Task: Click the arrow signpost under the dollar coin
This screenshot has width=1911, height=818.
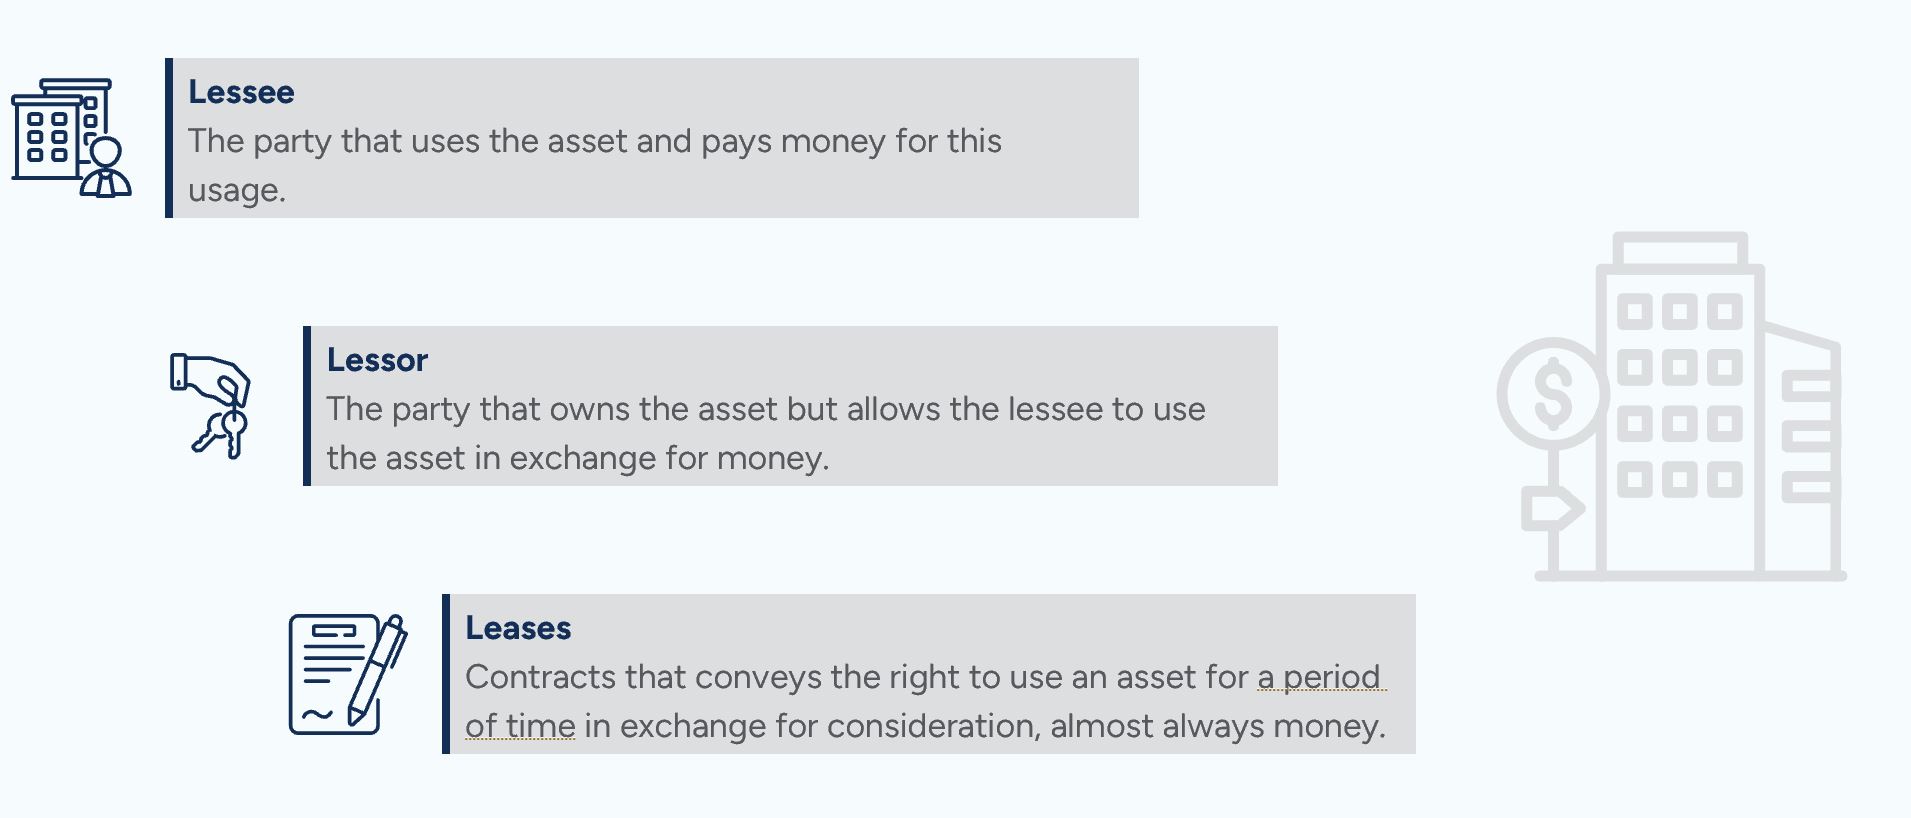Action: pos(1550,509)
